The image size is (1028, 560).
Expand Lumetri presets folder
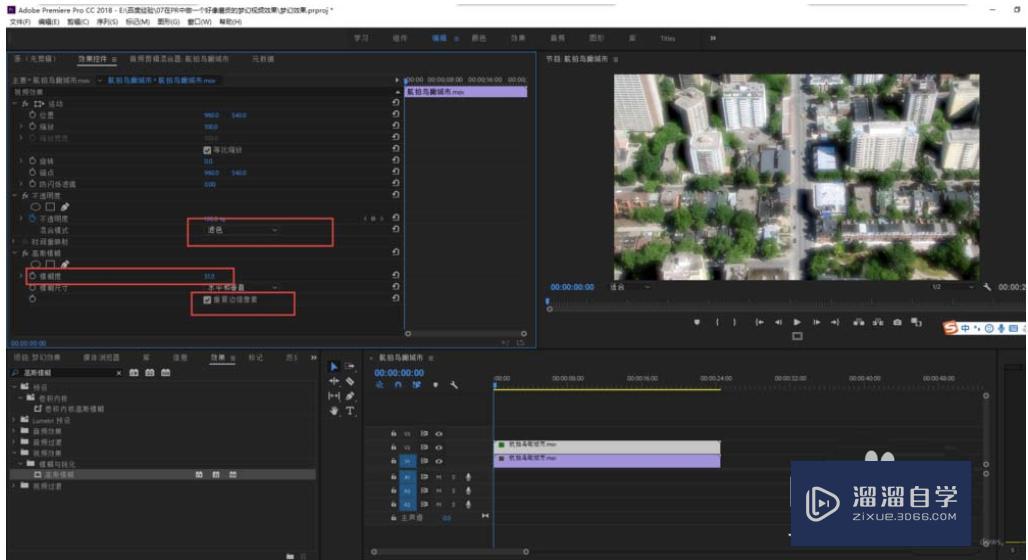click(15, 420)
